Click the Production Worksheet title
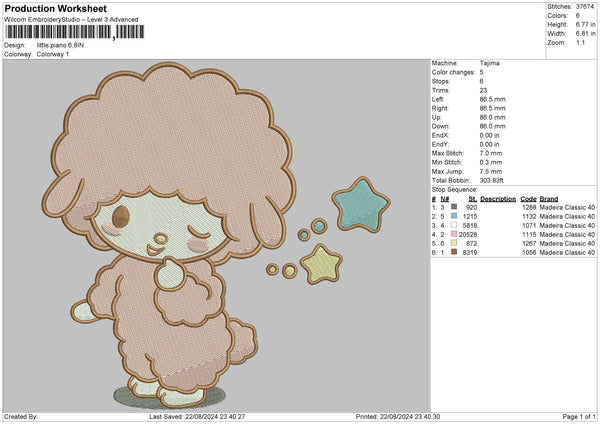The width and height of the screenshot is (600, 424). (x=54, y=9)
